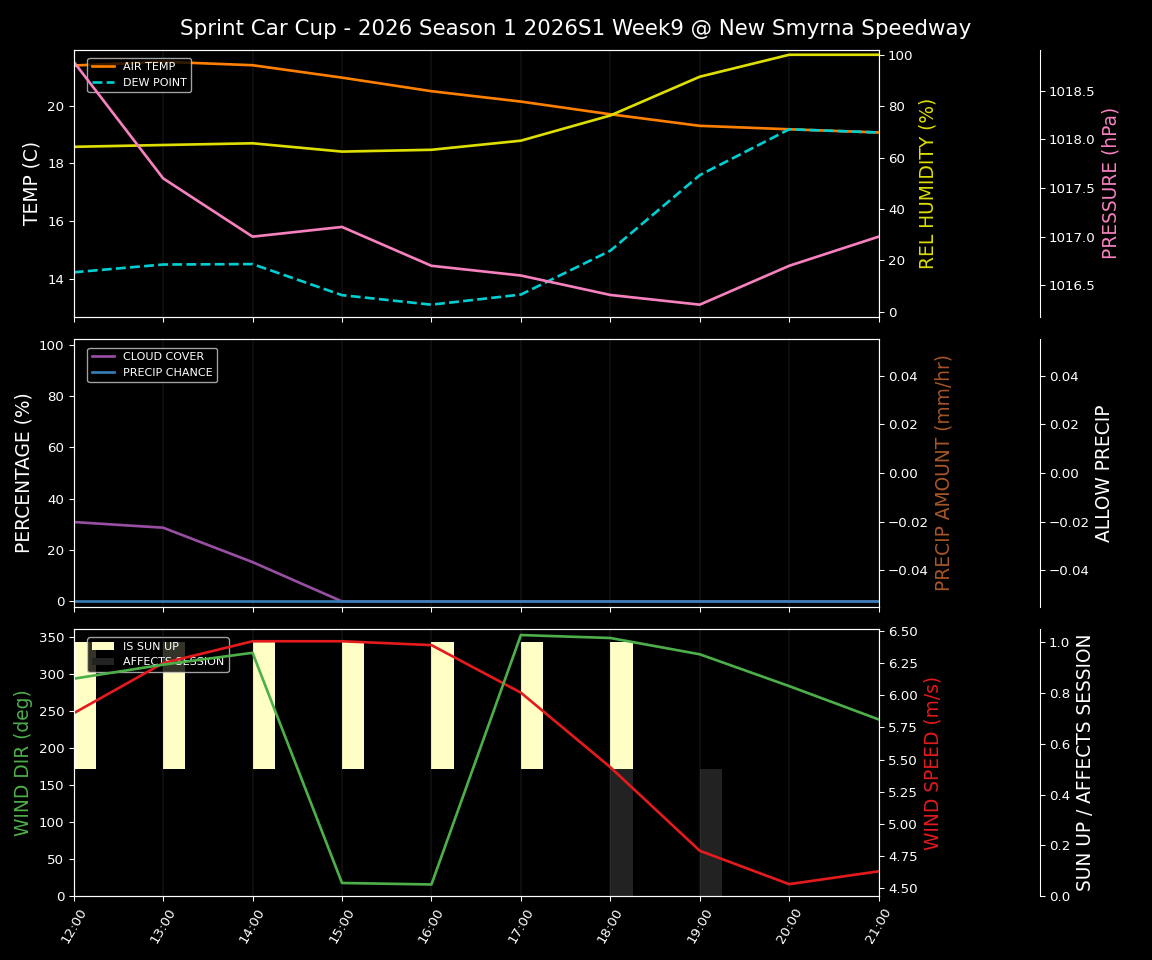Toggle the yellow REL HUMIDITY axis label
The image size is (1152, 960).
927,180
